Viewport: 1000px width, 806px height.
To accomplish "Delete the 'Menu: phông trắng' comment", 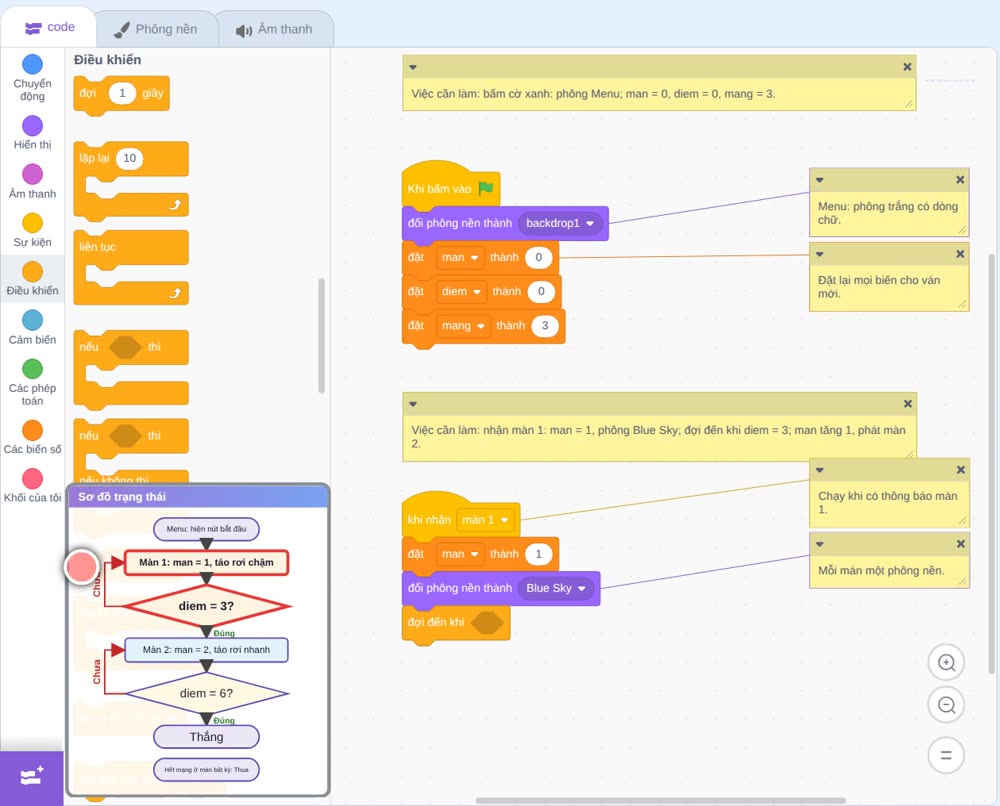I will point(960,180).
